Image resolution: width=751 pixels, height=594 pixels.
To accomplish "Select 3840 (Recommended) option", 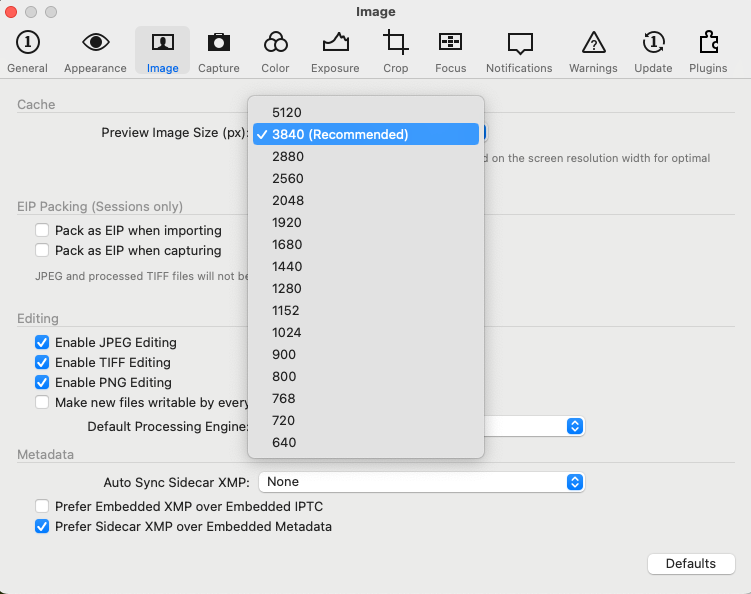I will click(x=366, y=135).
